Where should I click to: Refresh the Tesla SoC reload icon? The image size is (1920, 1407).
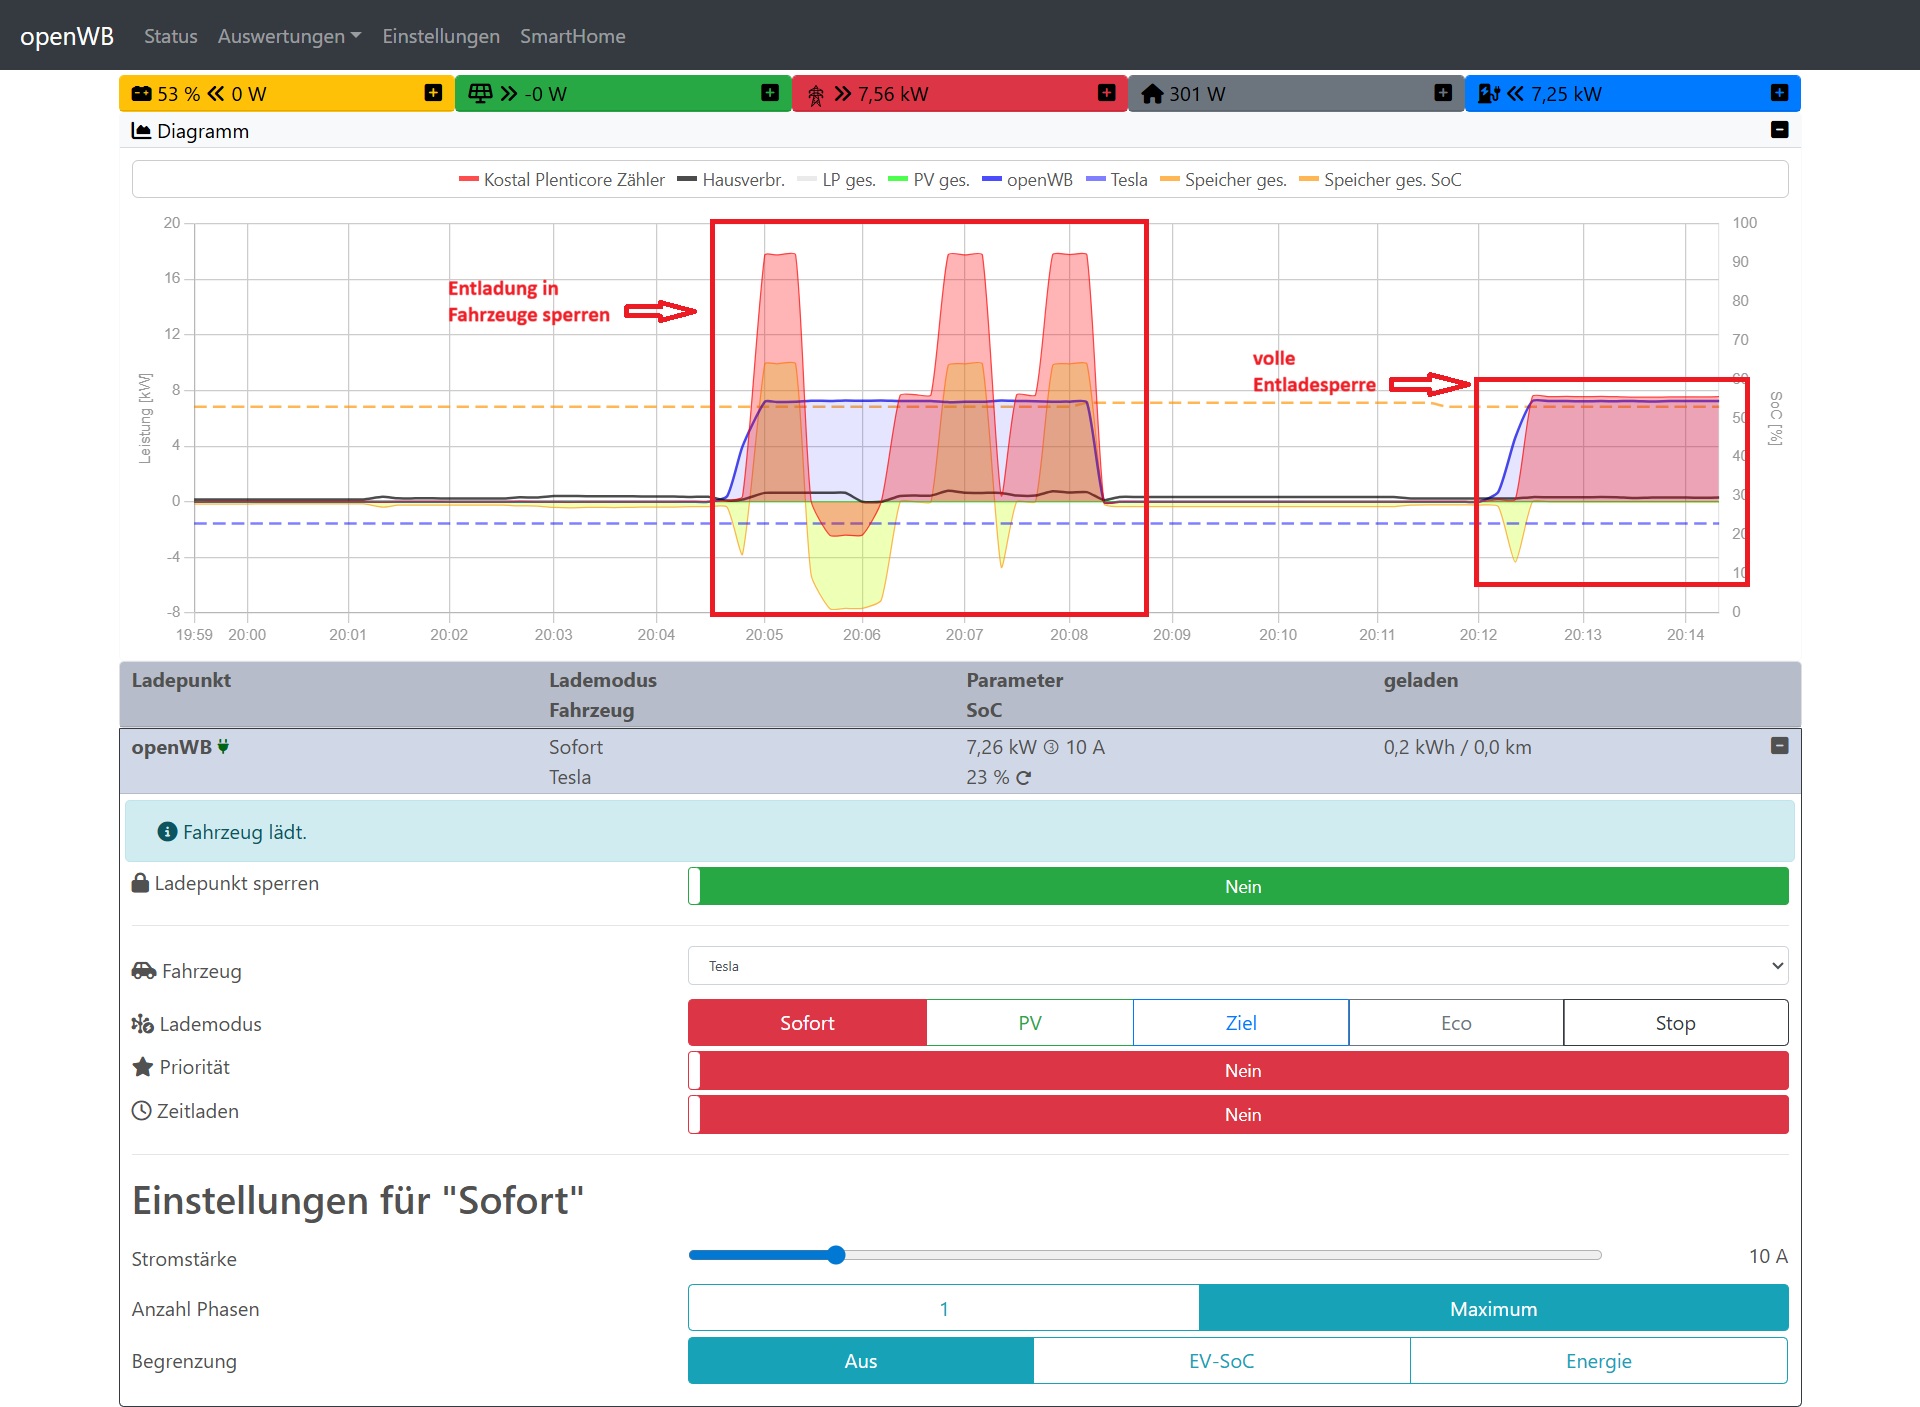click(1024, 778)
